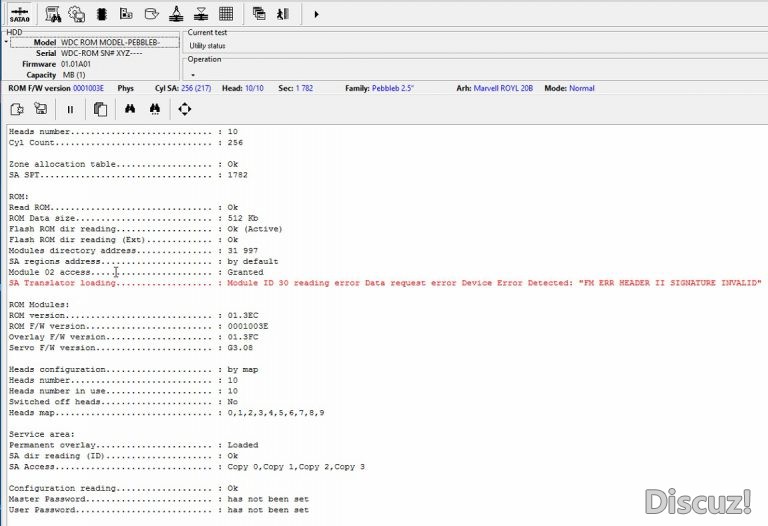Screen dimensions: 768x526
Task: Click the log export page icon
Action: (17, 109)
